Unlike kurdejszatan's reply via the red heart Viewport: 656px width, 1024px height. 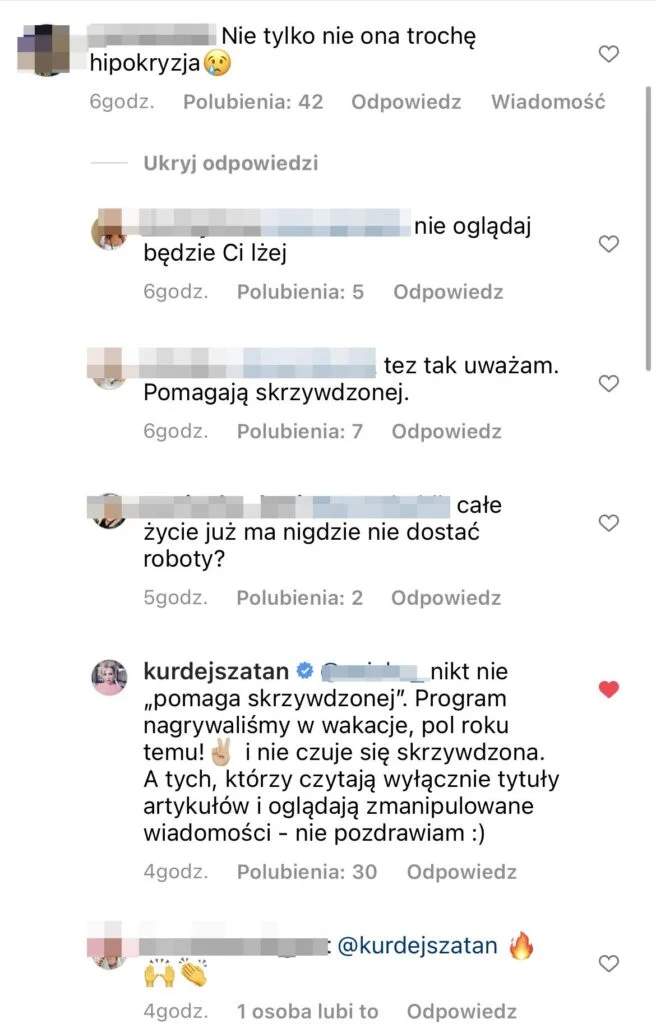(x=608, y=688)
